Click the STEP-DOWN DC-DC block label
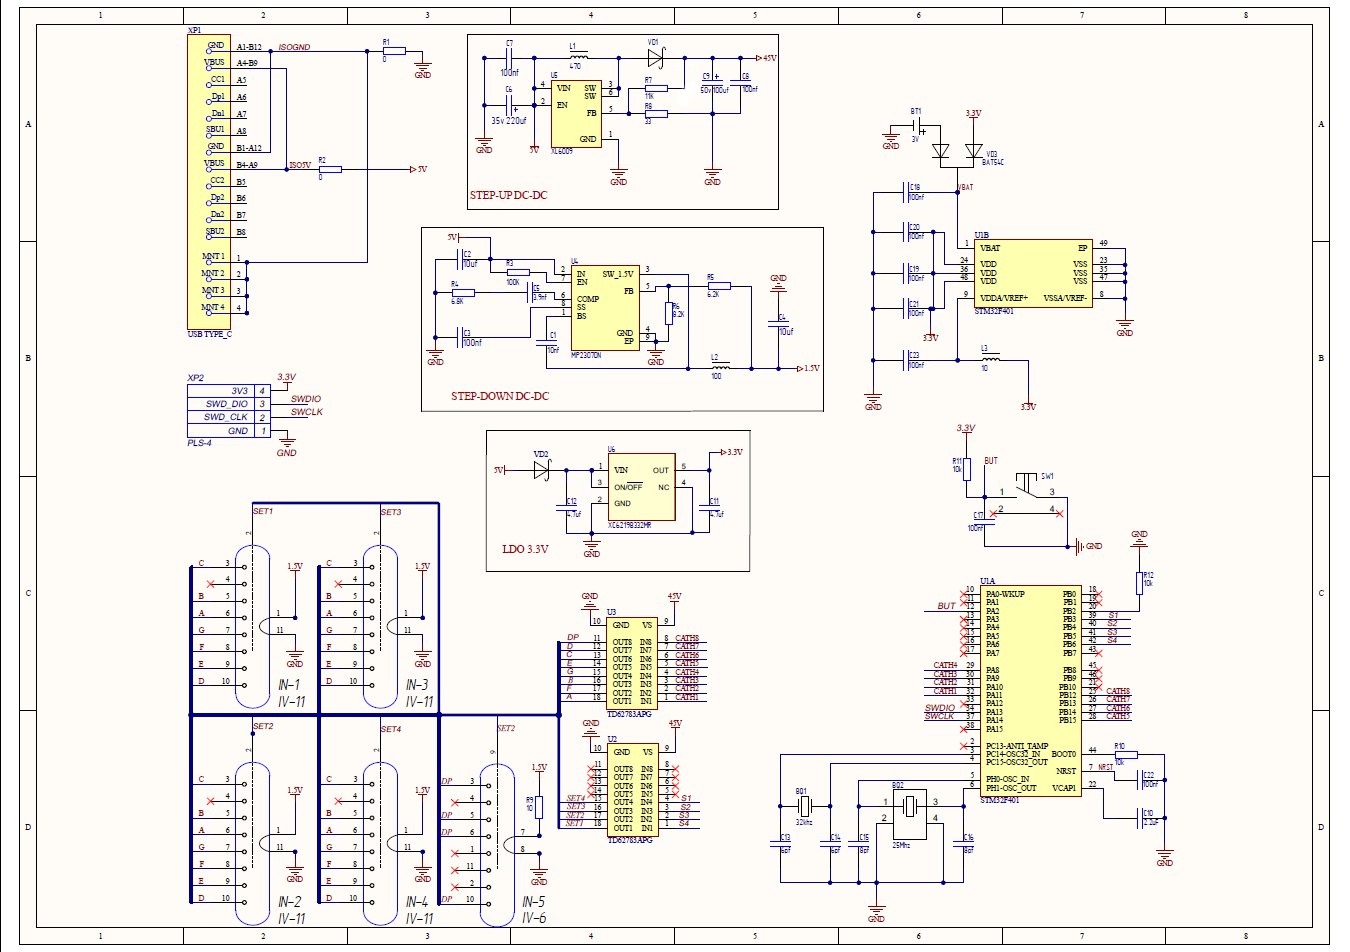This screenshot has width=1350, height=952. click(x=499, y=396)
